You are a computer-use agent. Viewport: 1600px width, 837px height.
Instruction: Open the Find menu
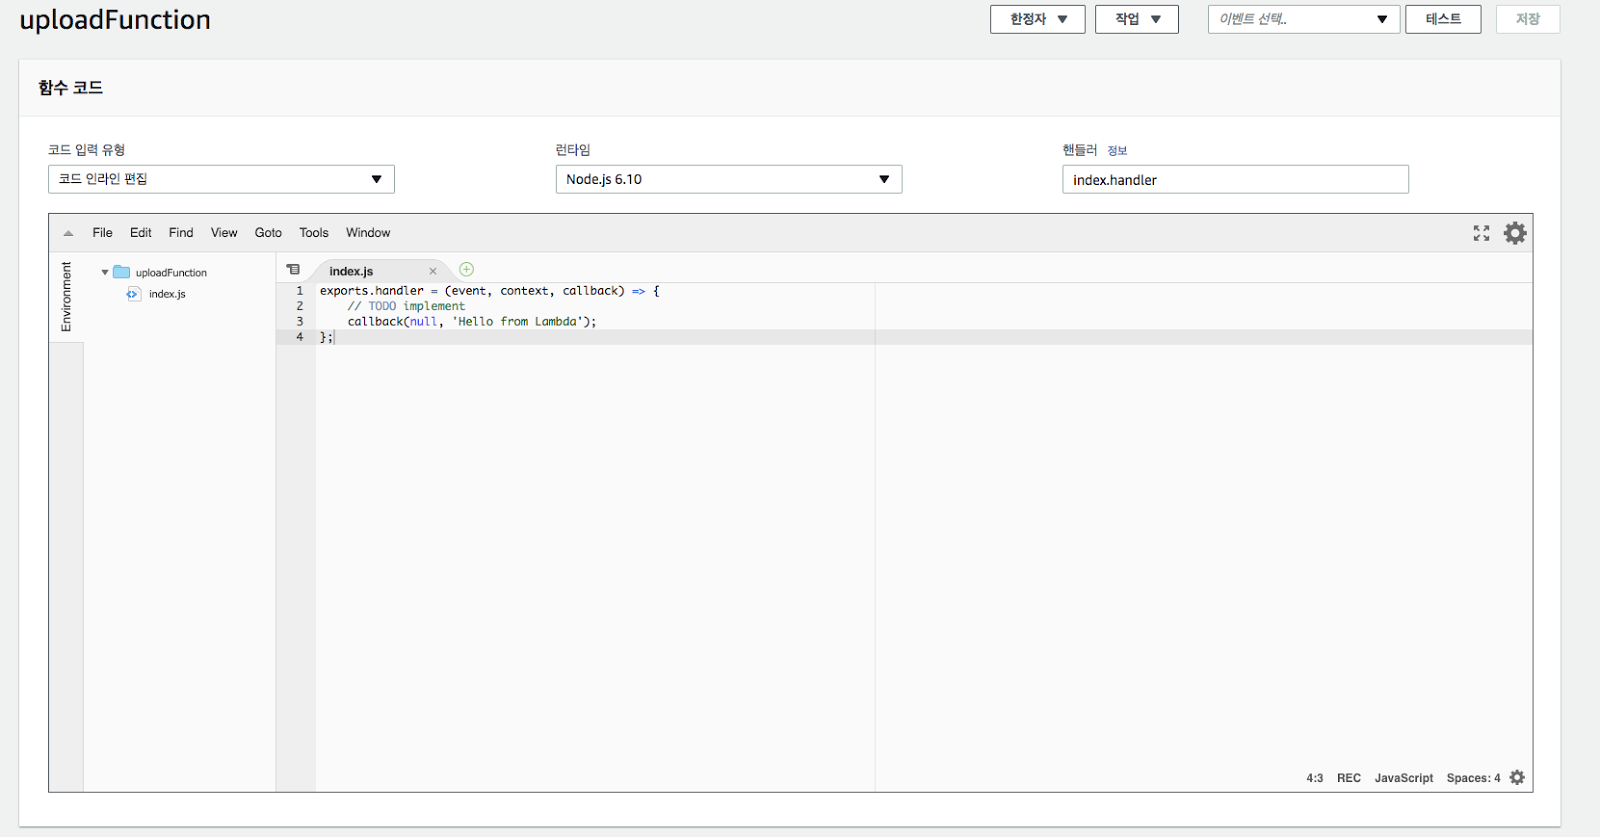[181, 233]
